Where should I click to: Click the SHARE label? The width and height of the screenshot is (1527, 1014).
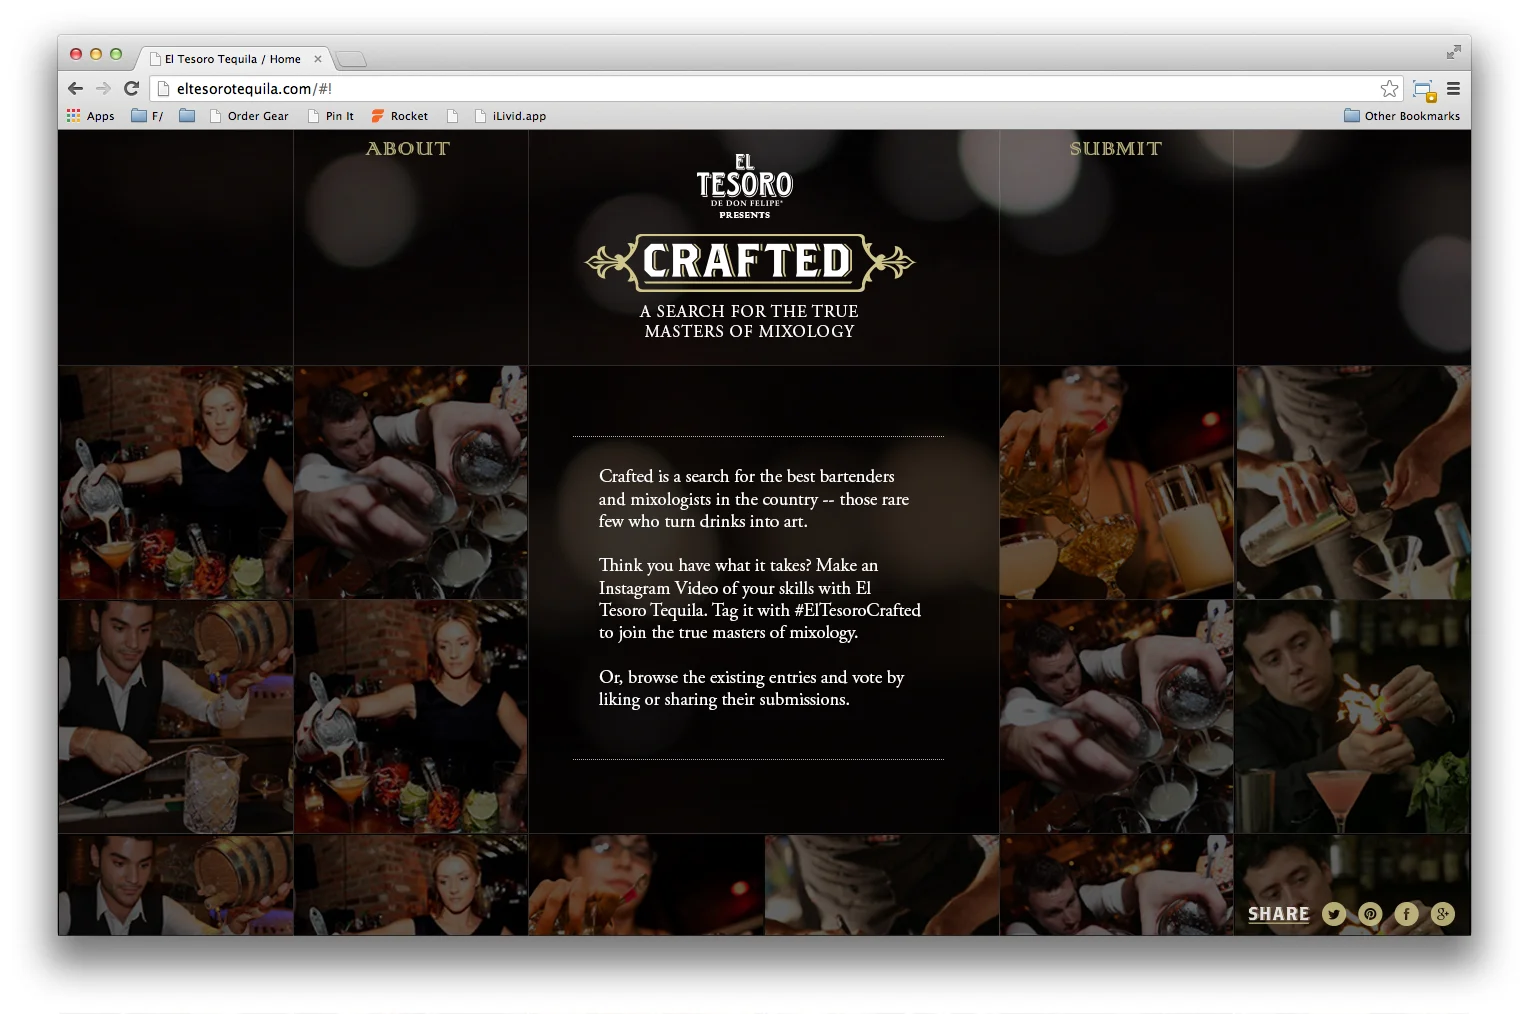click(1278, 914)
